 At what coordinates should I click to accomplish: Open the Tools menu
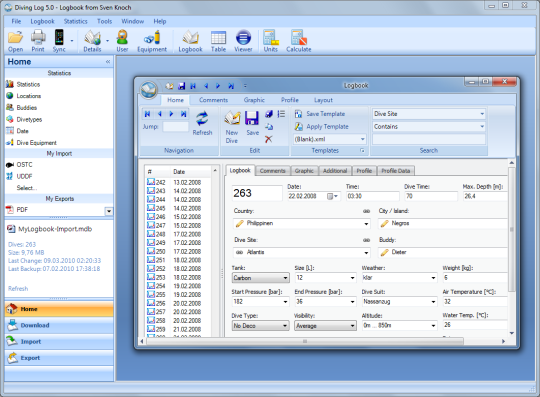pos(104,21)
